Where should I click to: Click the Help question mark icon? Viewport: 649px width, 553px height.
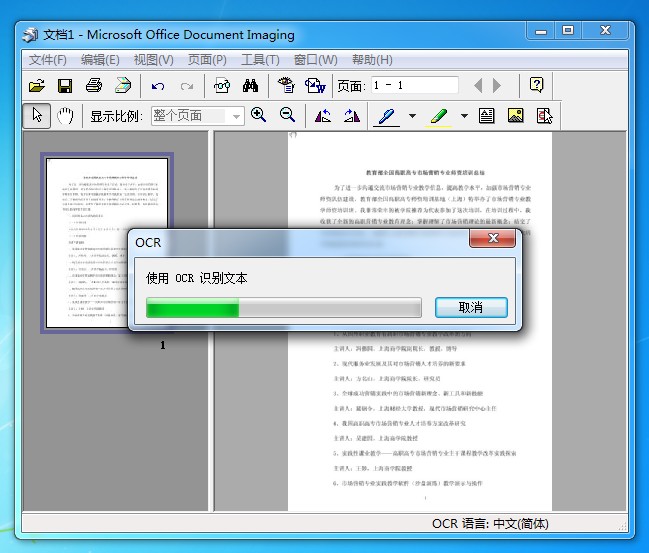pos(536,85)
